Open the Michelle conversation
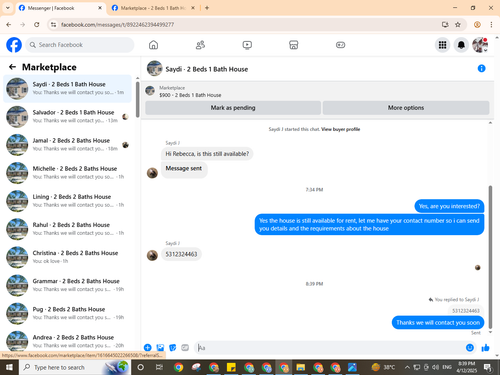The height and width of the screenshot is (375, 500). pyautogui.click(x=67, y=173)
